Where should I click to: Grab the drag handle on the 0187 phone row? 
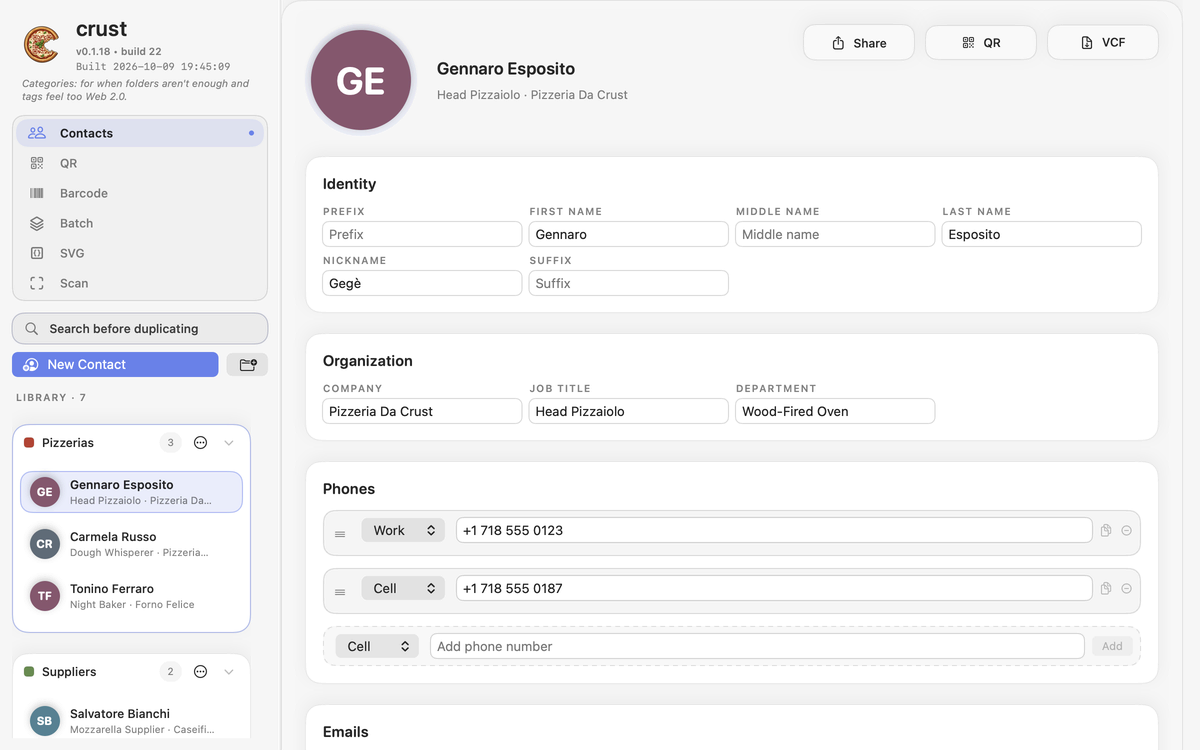[340, 592]
